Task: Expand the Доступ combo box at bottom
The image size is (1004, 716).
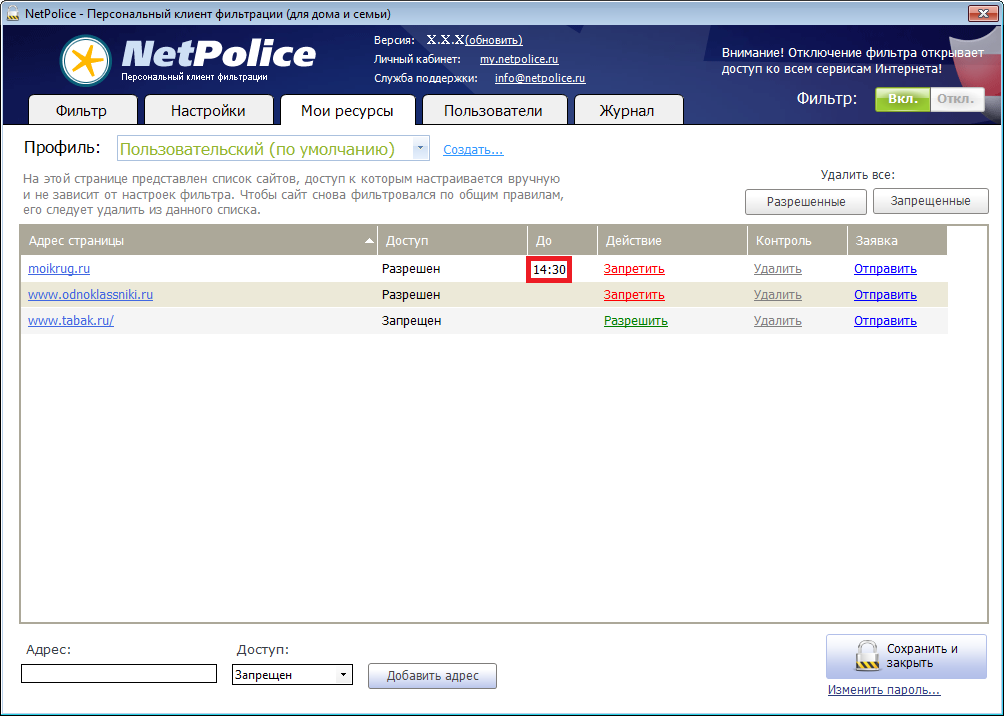Action: tap(343, 674)
